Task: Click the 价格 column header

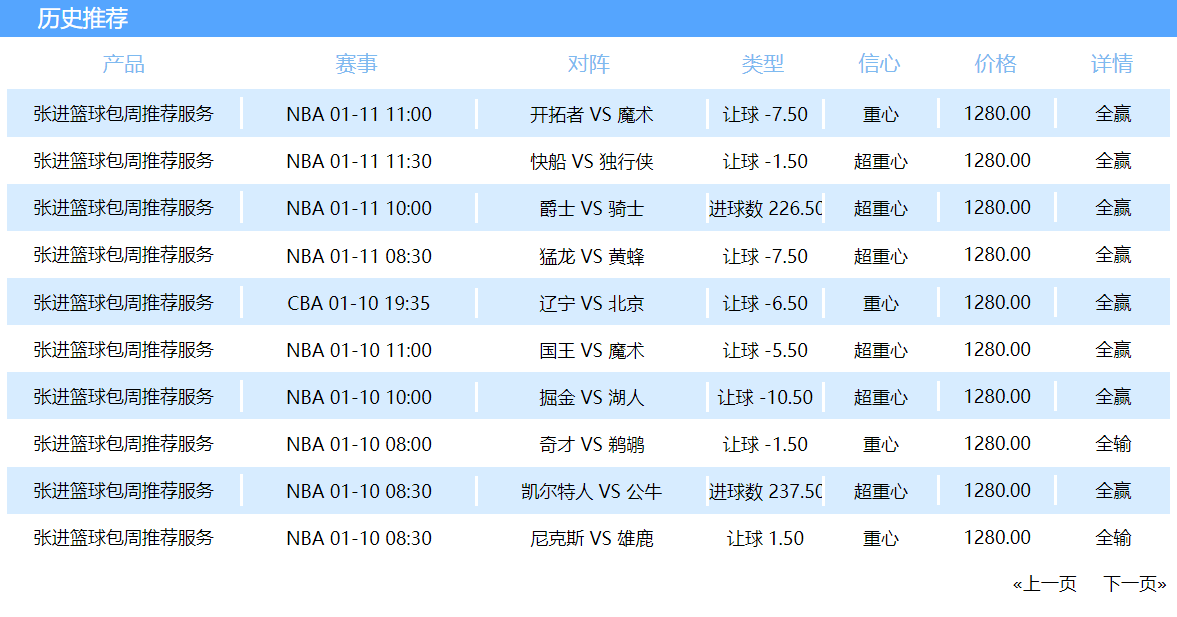Action: coord(996,64)
